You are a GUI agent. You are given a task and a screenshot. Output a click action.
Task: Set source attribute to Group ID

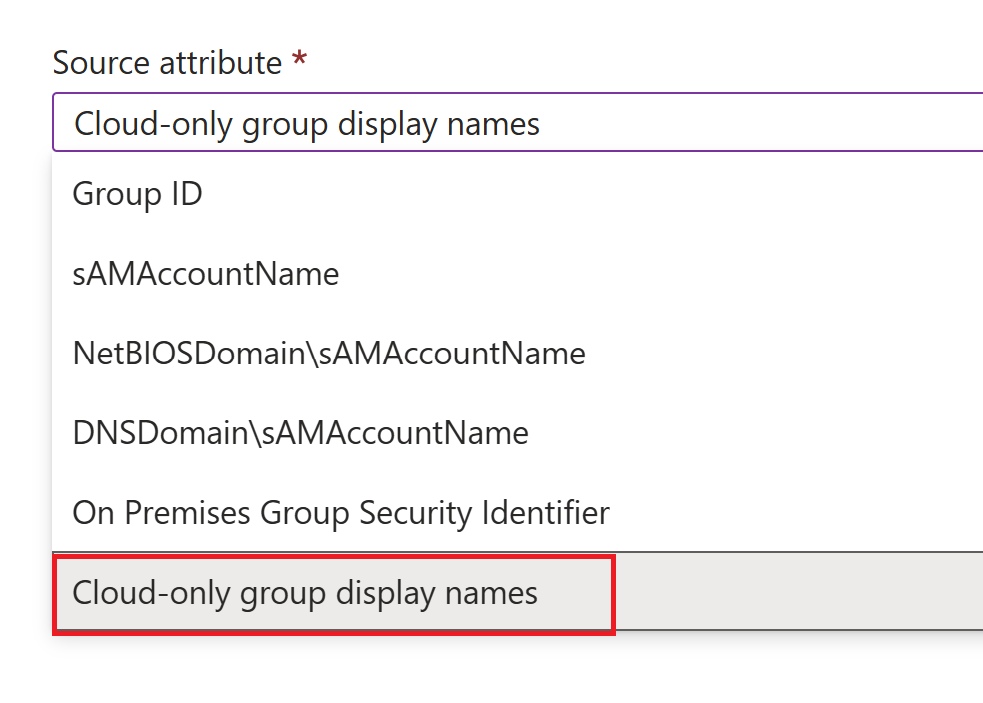tap(138, 193)
